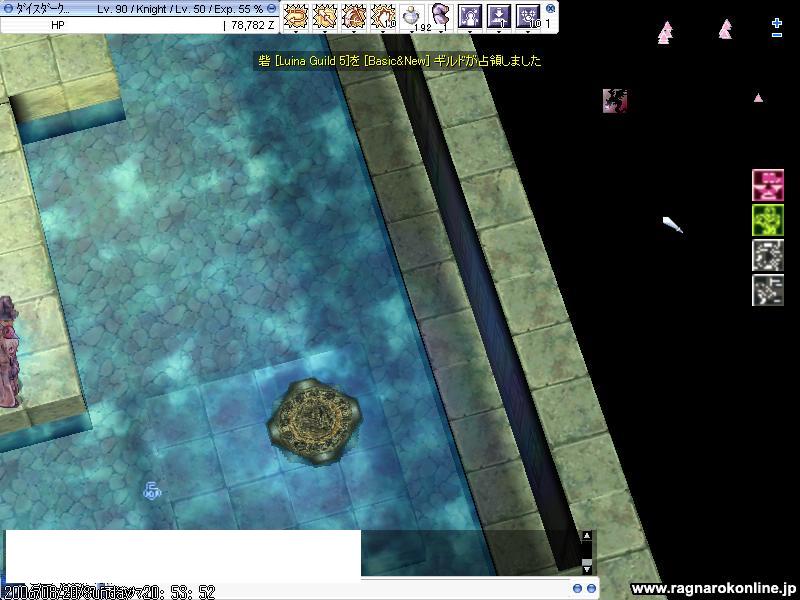Zoom in minimap with plus button
800x600 pixels.
(777, 23)
